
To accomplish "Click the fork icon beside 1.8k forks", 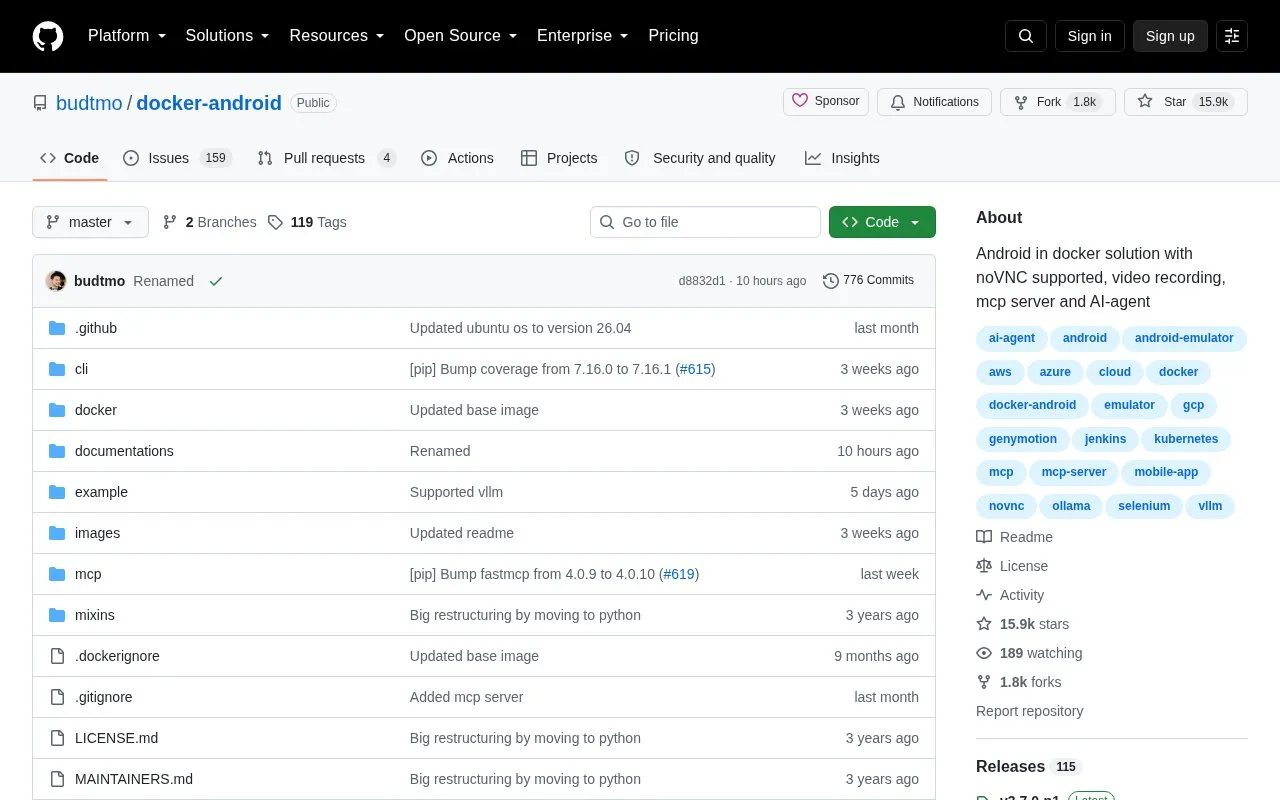I will pos(984,682).
